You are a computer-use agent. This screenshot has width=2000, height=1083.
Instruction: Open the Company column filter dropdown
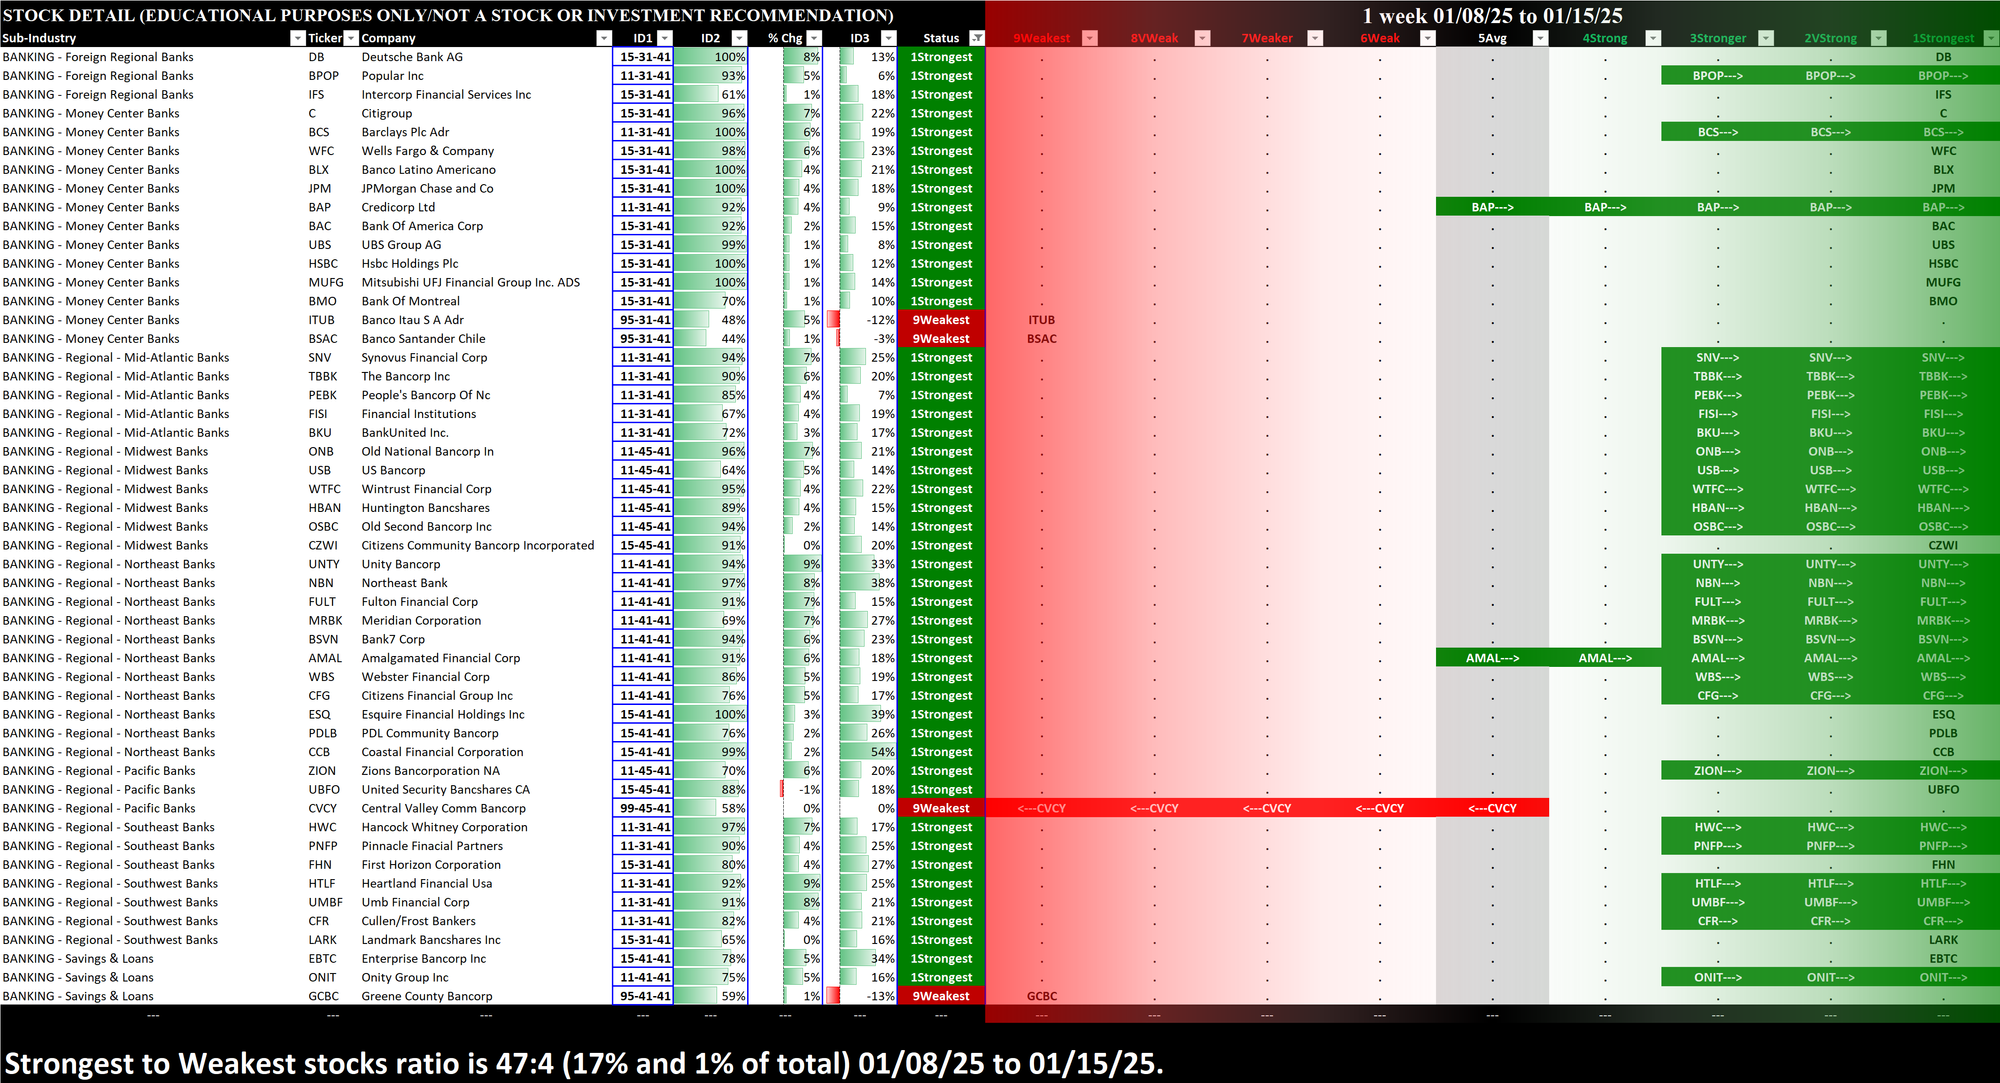pos(603,38)
